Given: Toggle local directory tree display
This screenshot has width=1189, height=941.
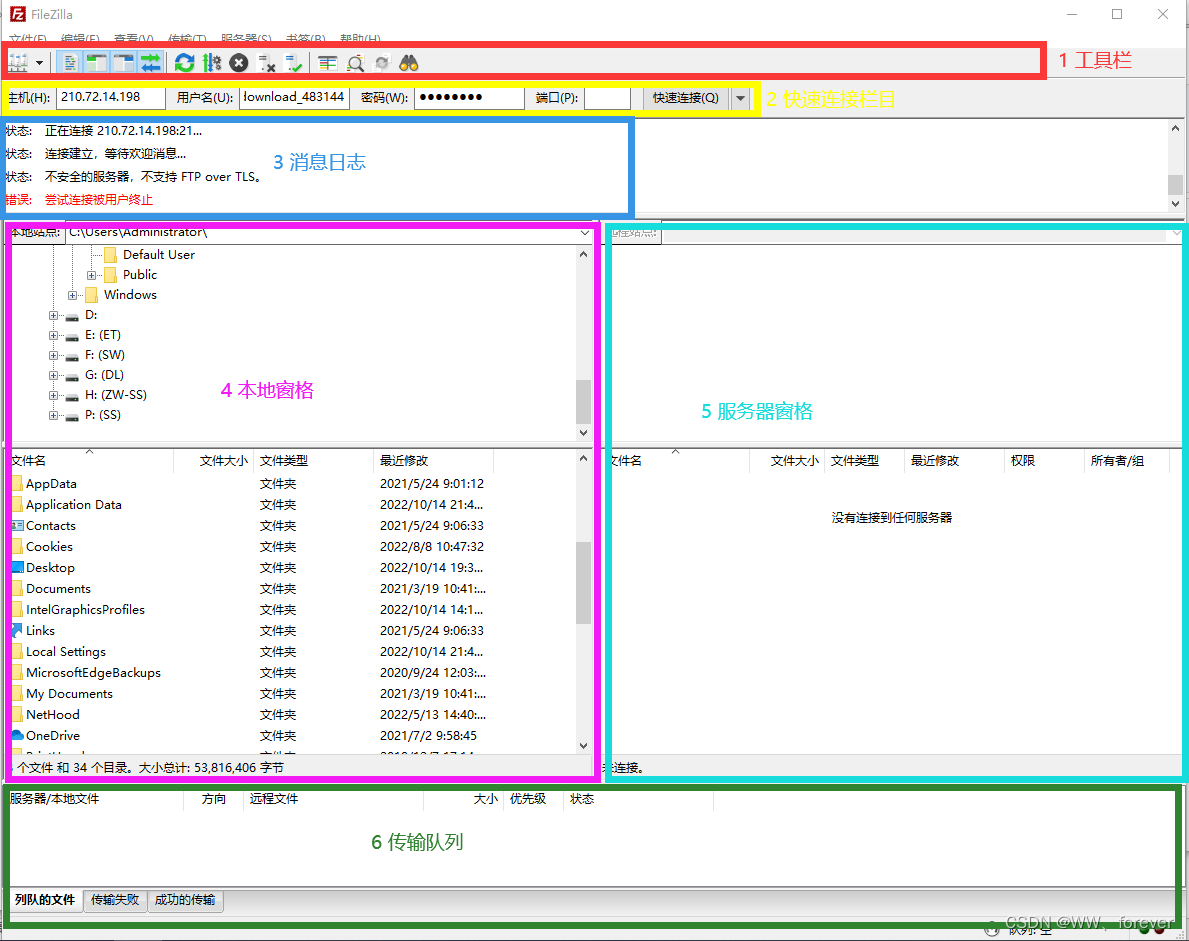Looking at the screenshot, I should pyautogui.click(x=96, y=62).
